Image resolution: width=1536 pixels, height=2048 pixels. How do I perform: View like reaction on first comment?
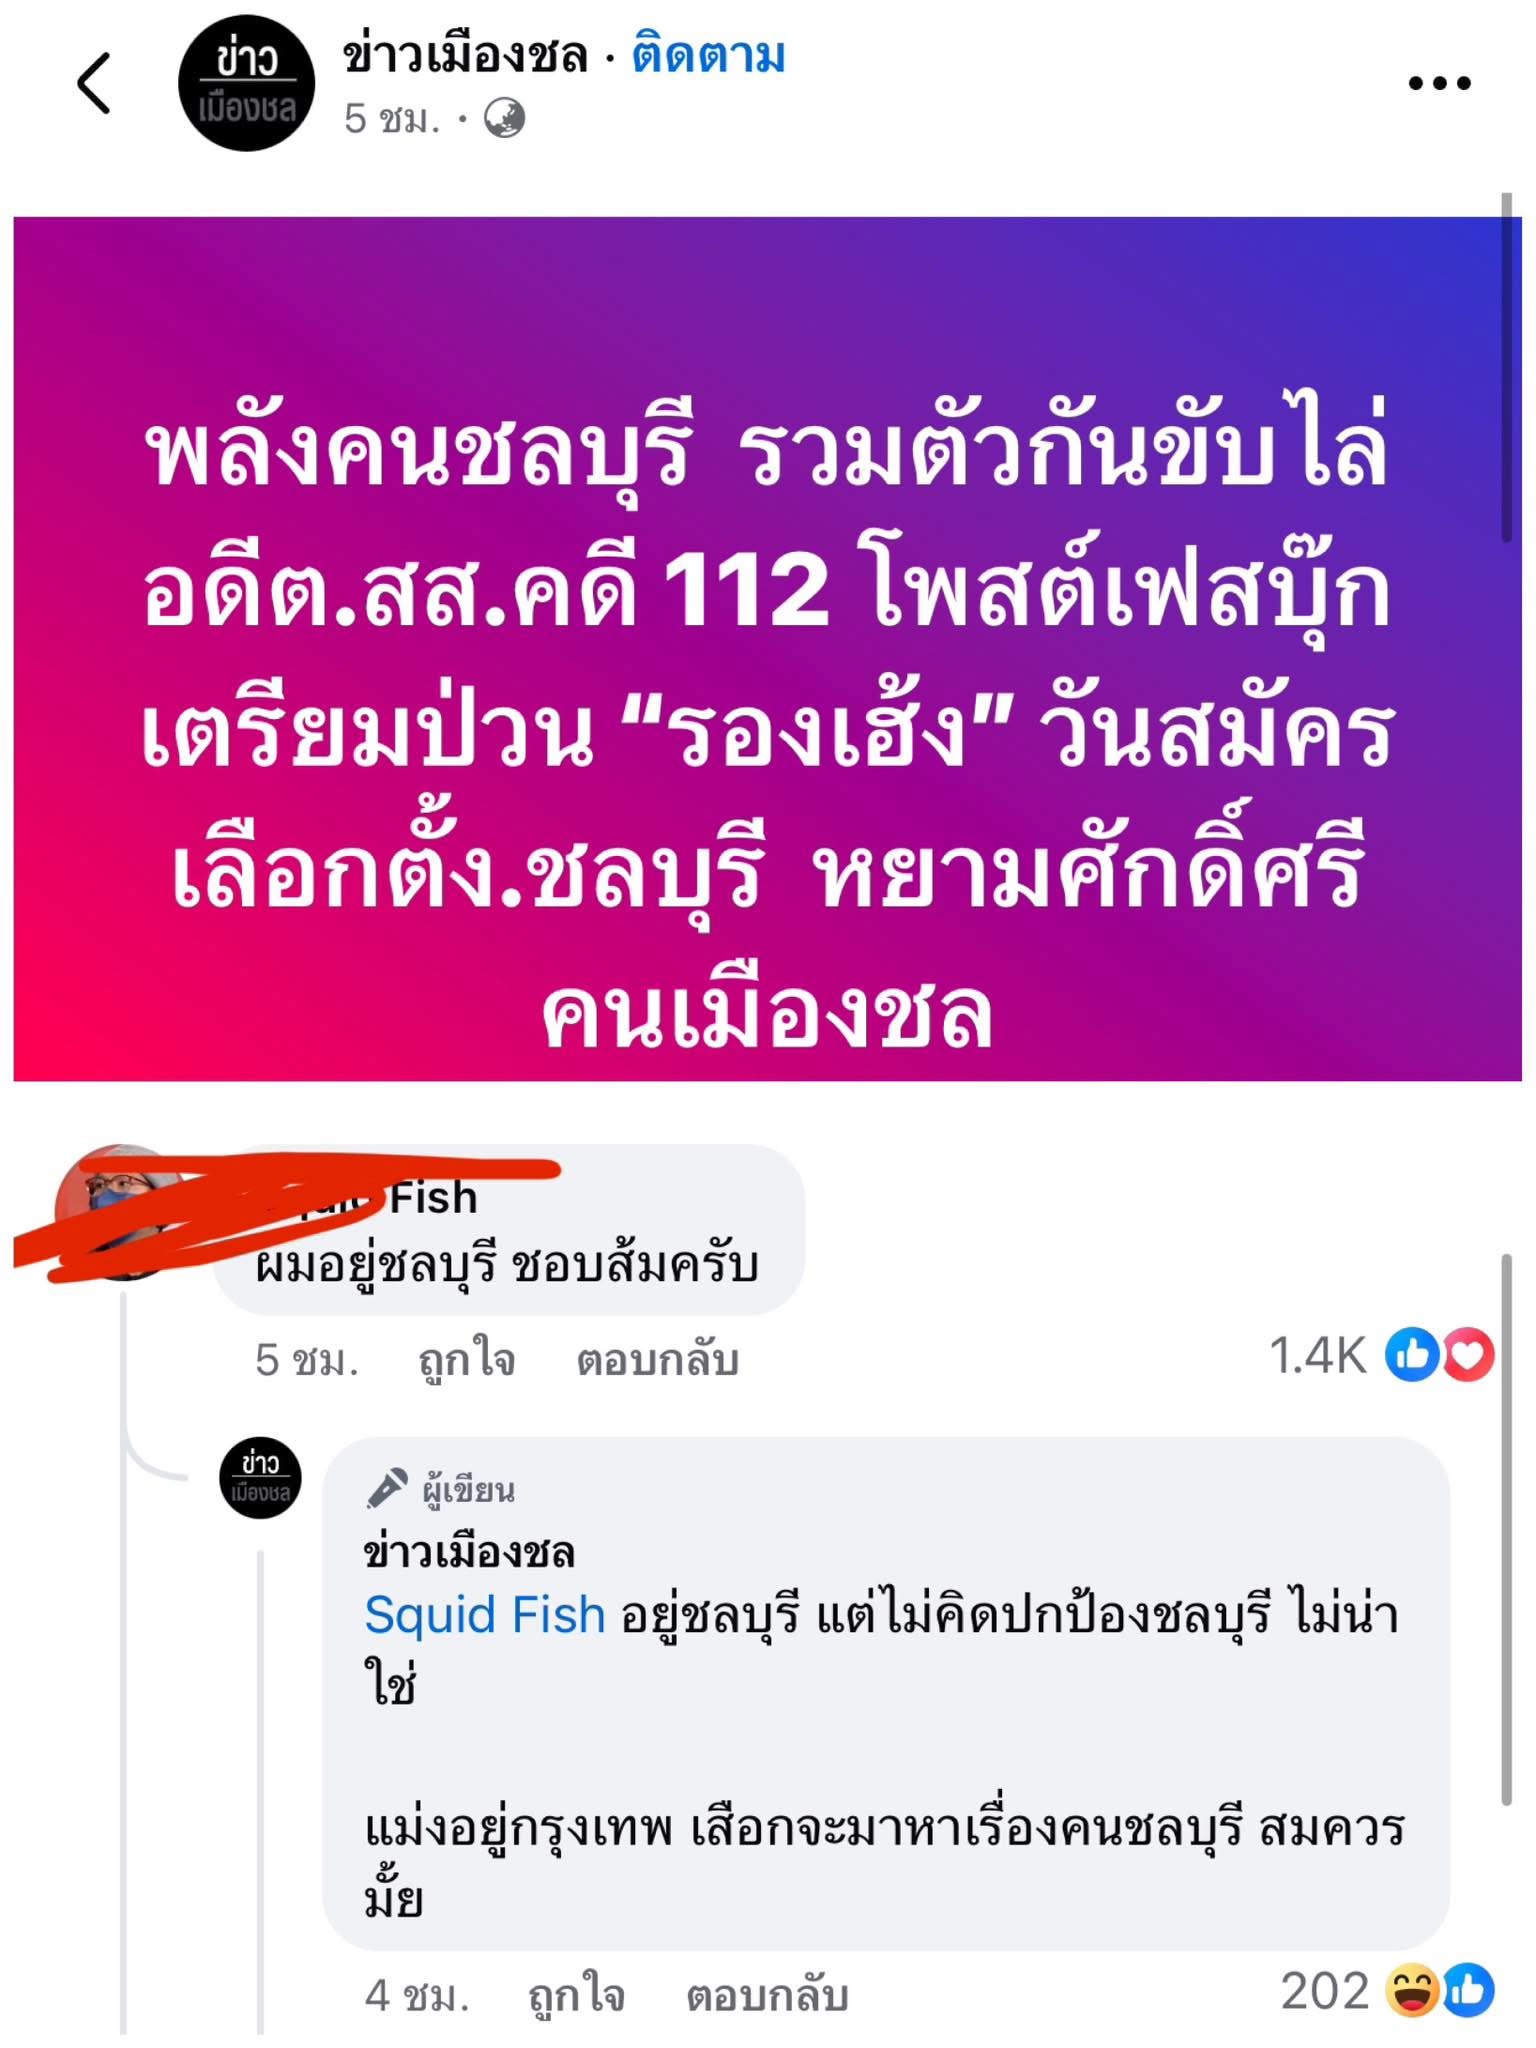[x=1412, y=1356]
